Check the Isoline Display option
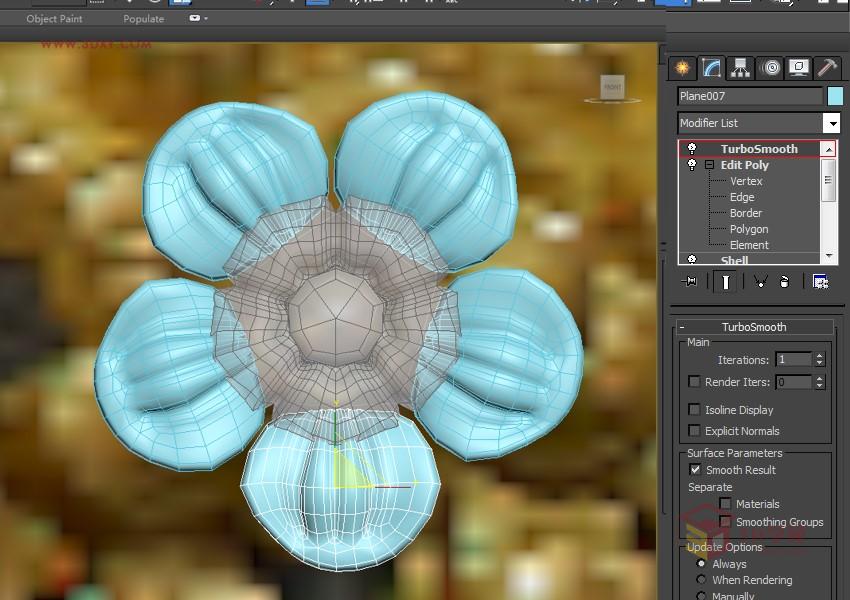 pyautogui.click(x=694, y=410)
